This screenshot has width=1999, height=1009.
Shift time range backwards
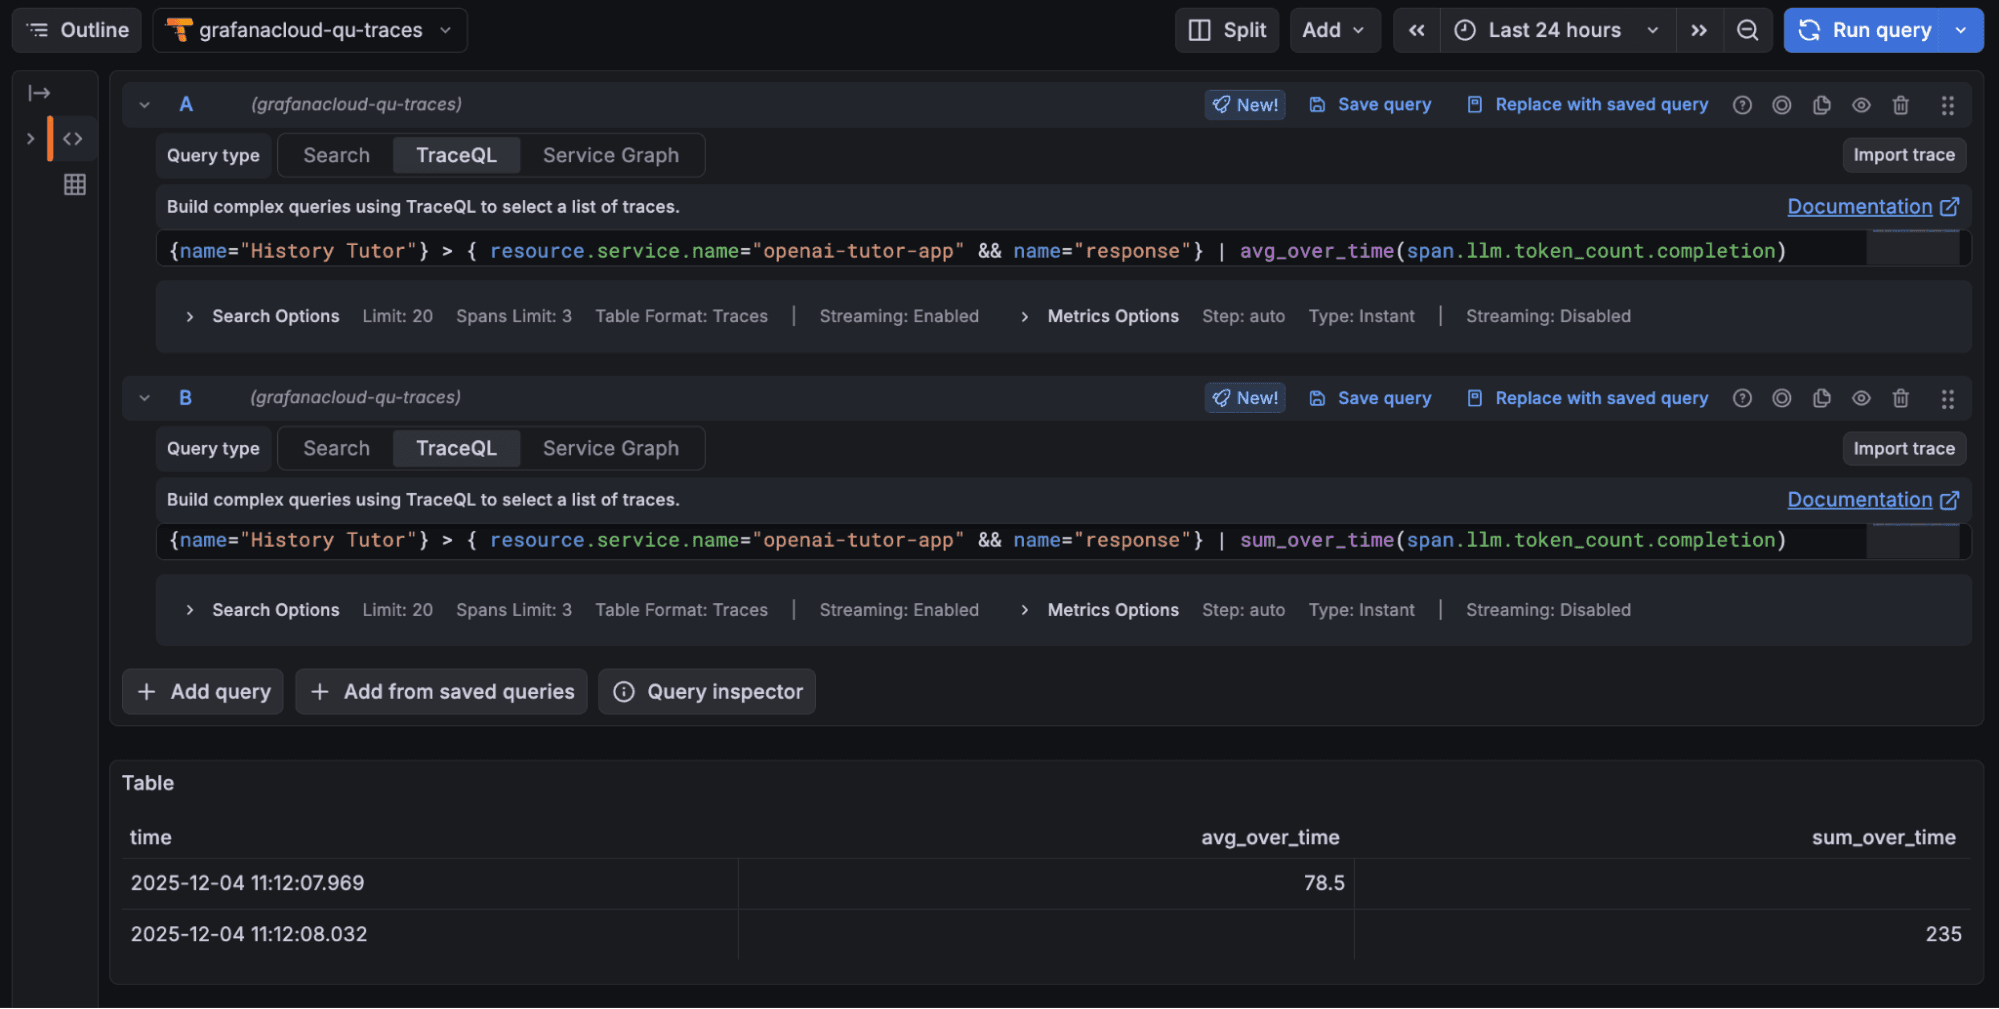pyautogui.click(x=1416, y=30)
